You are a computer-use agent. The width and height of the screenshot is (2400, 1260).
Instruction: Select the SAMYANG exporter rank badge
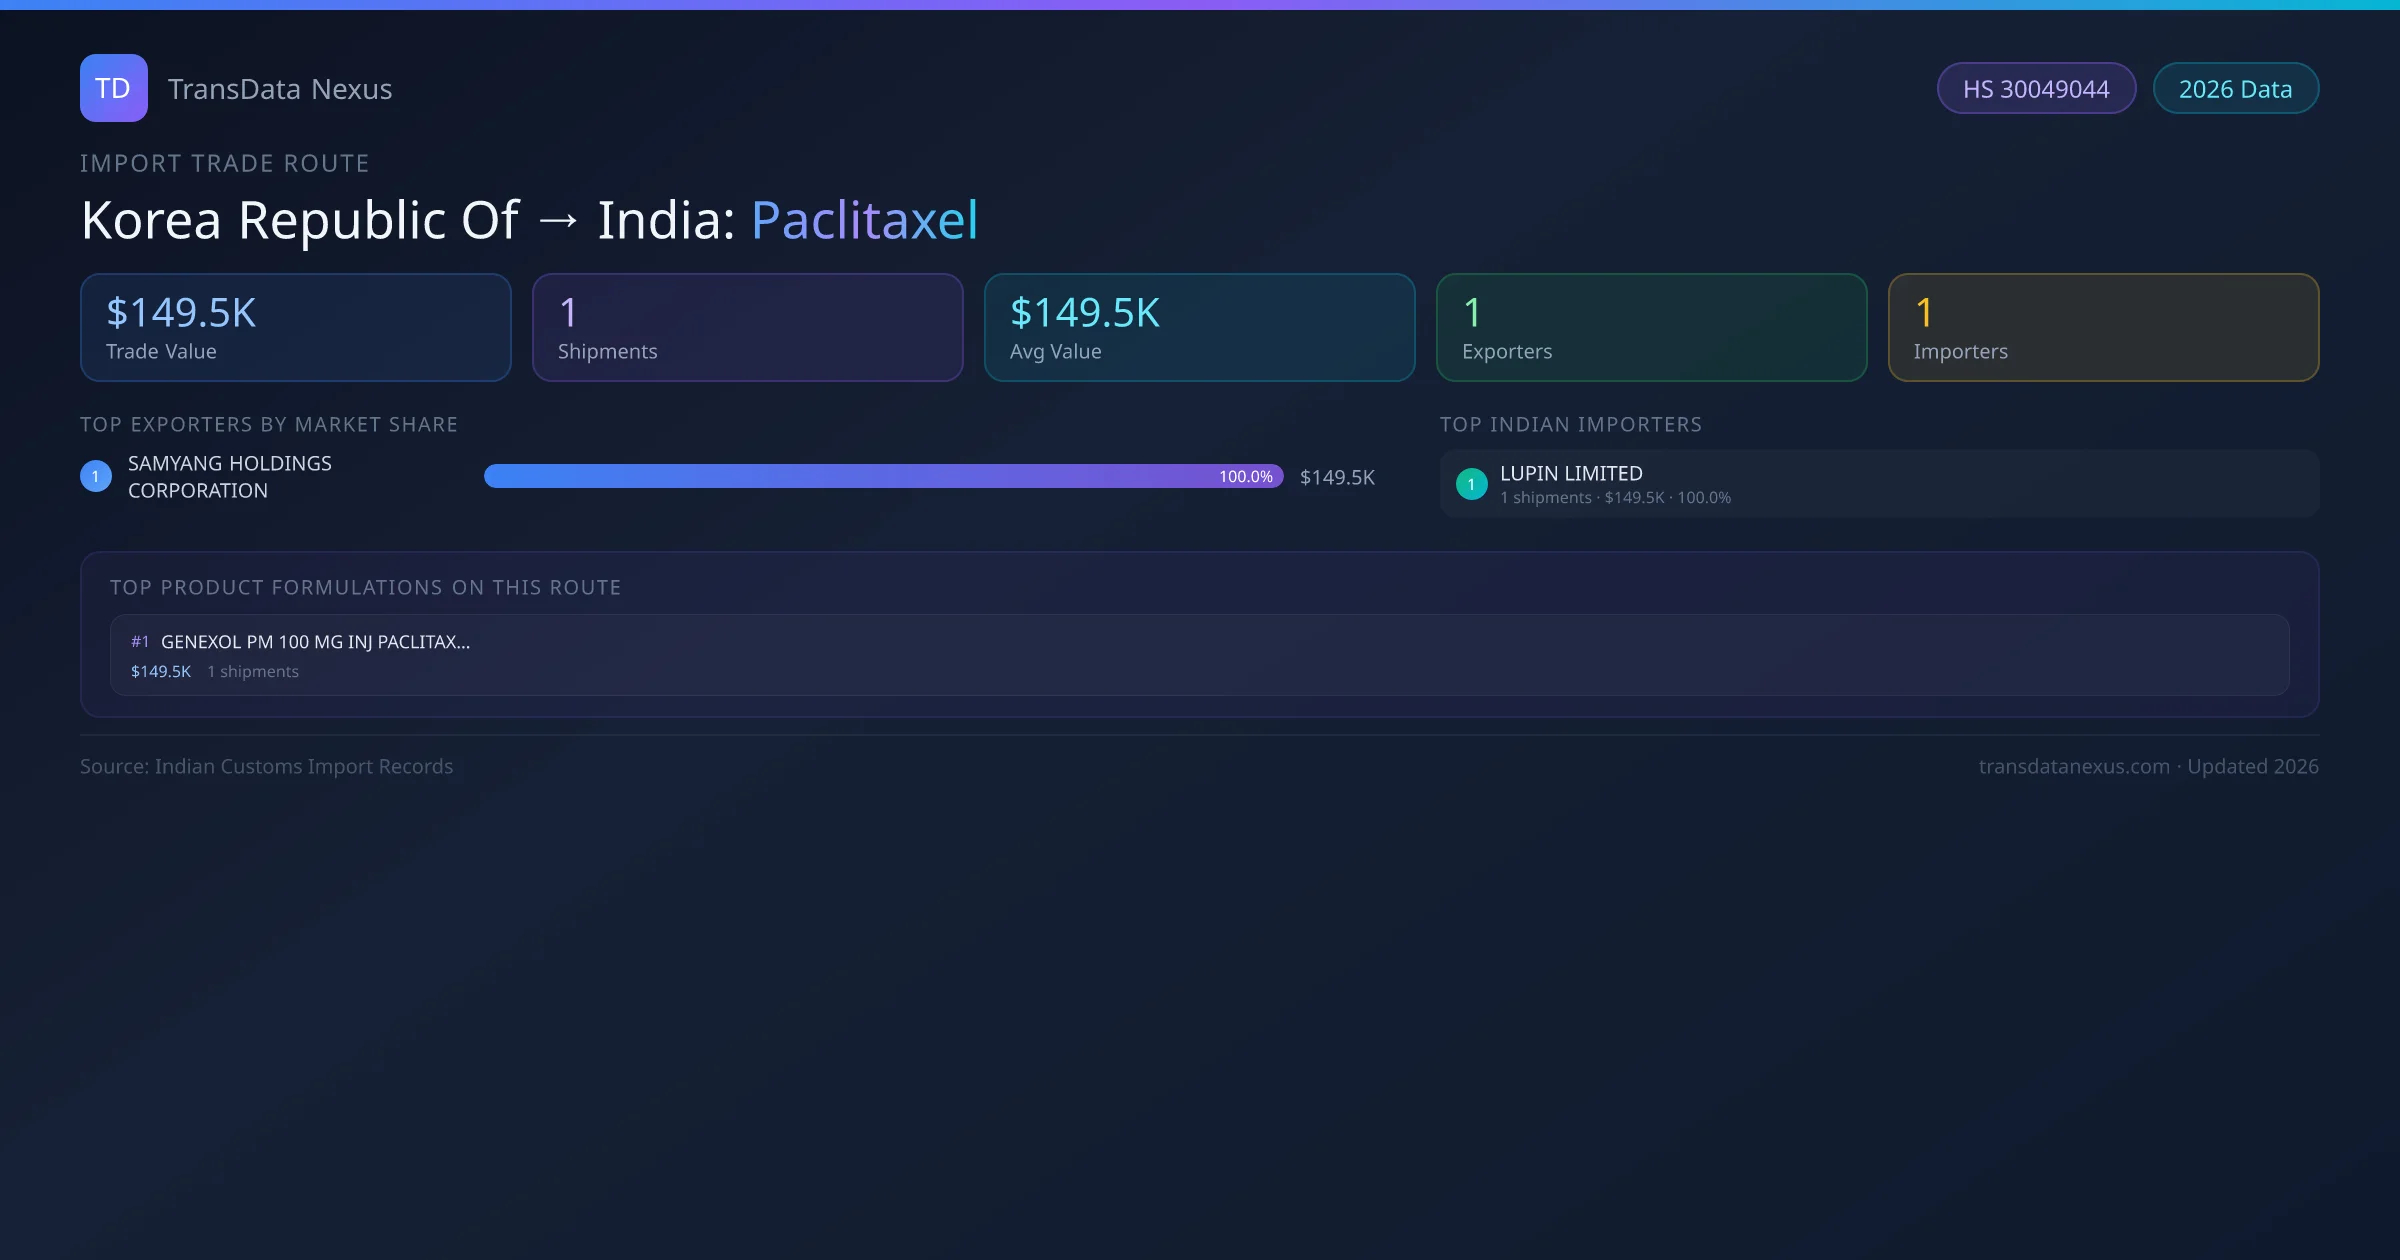[x=95, y=476]
